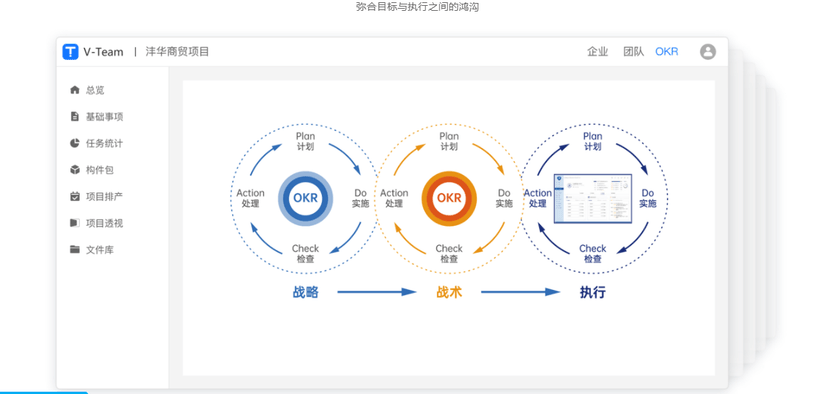
Task: Click the calendar icon beside 项目排产
Action: 74,196
